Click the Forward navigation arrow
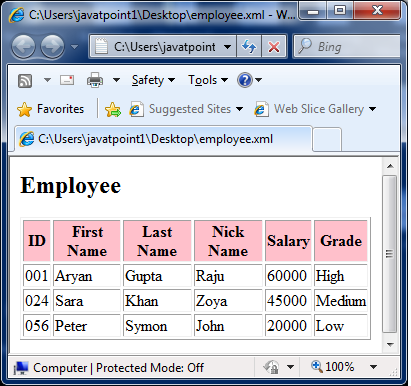 pyautogui.click(x=52, y=47)
